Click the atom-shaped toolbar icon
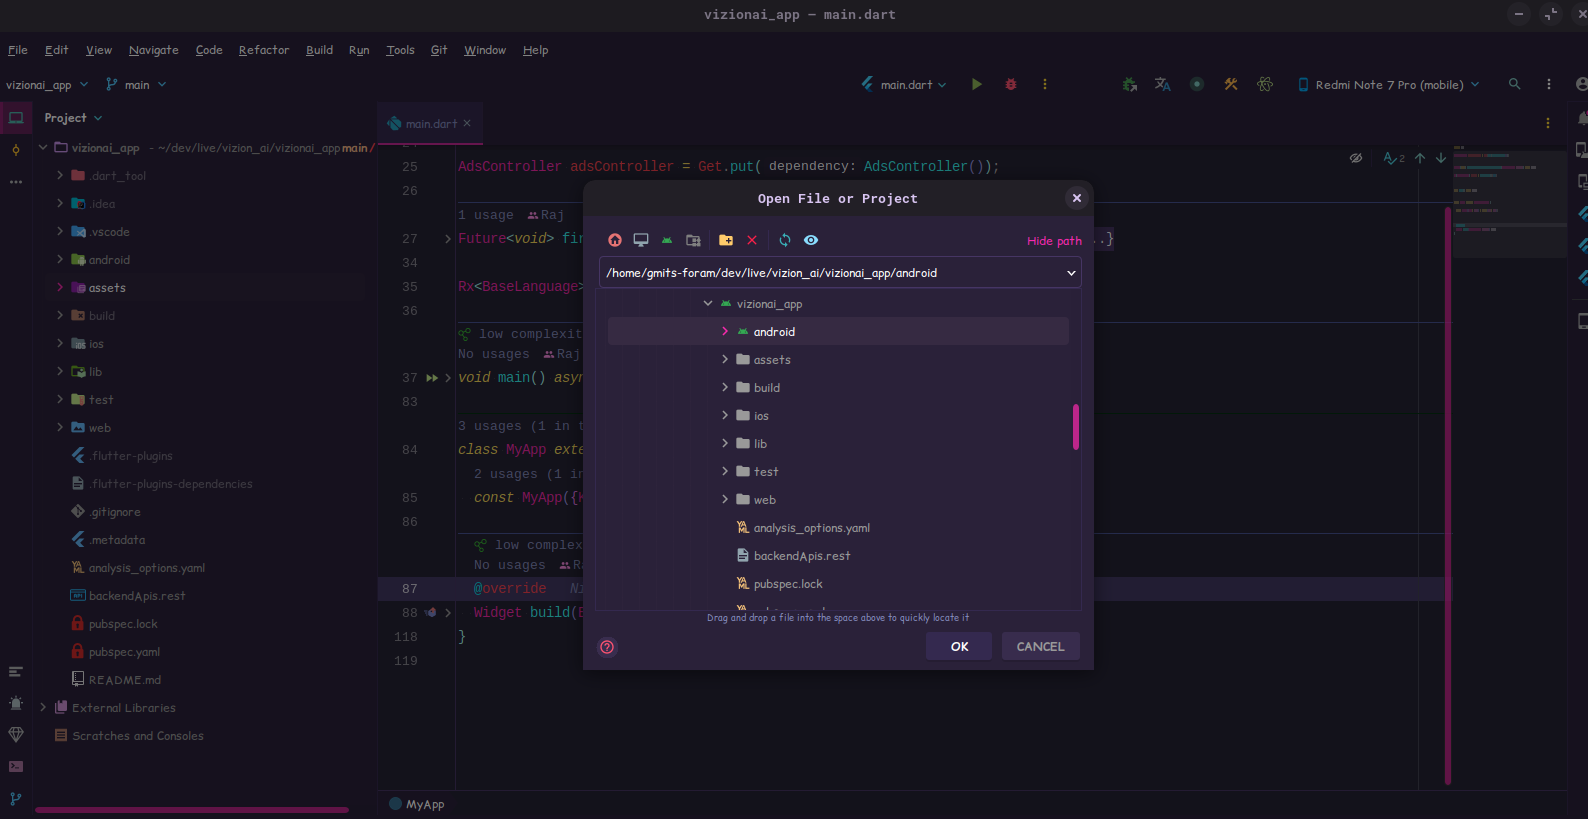Viewport: 1588px width, 819px height. click(1265, 84)
